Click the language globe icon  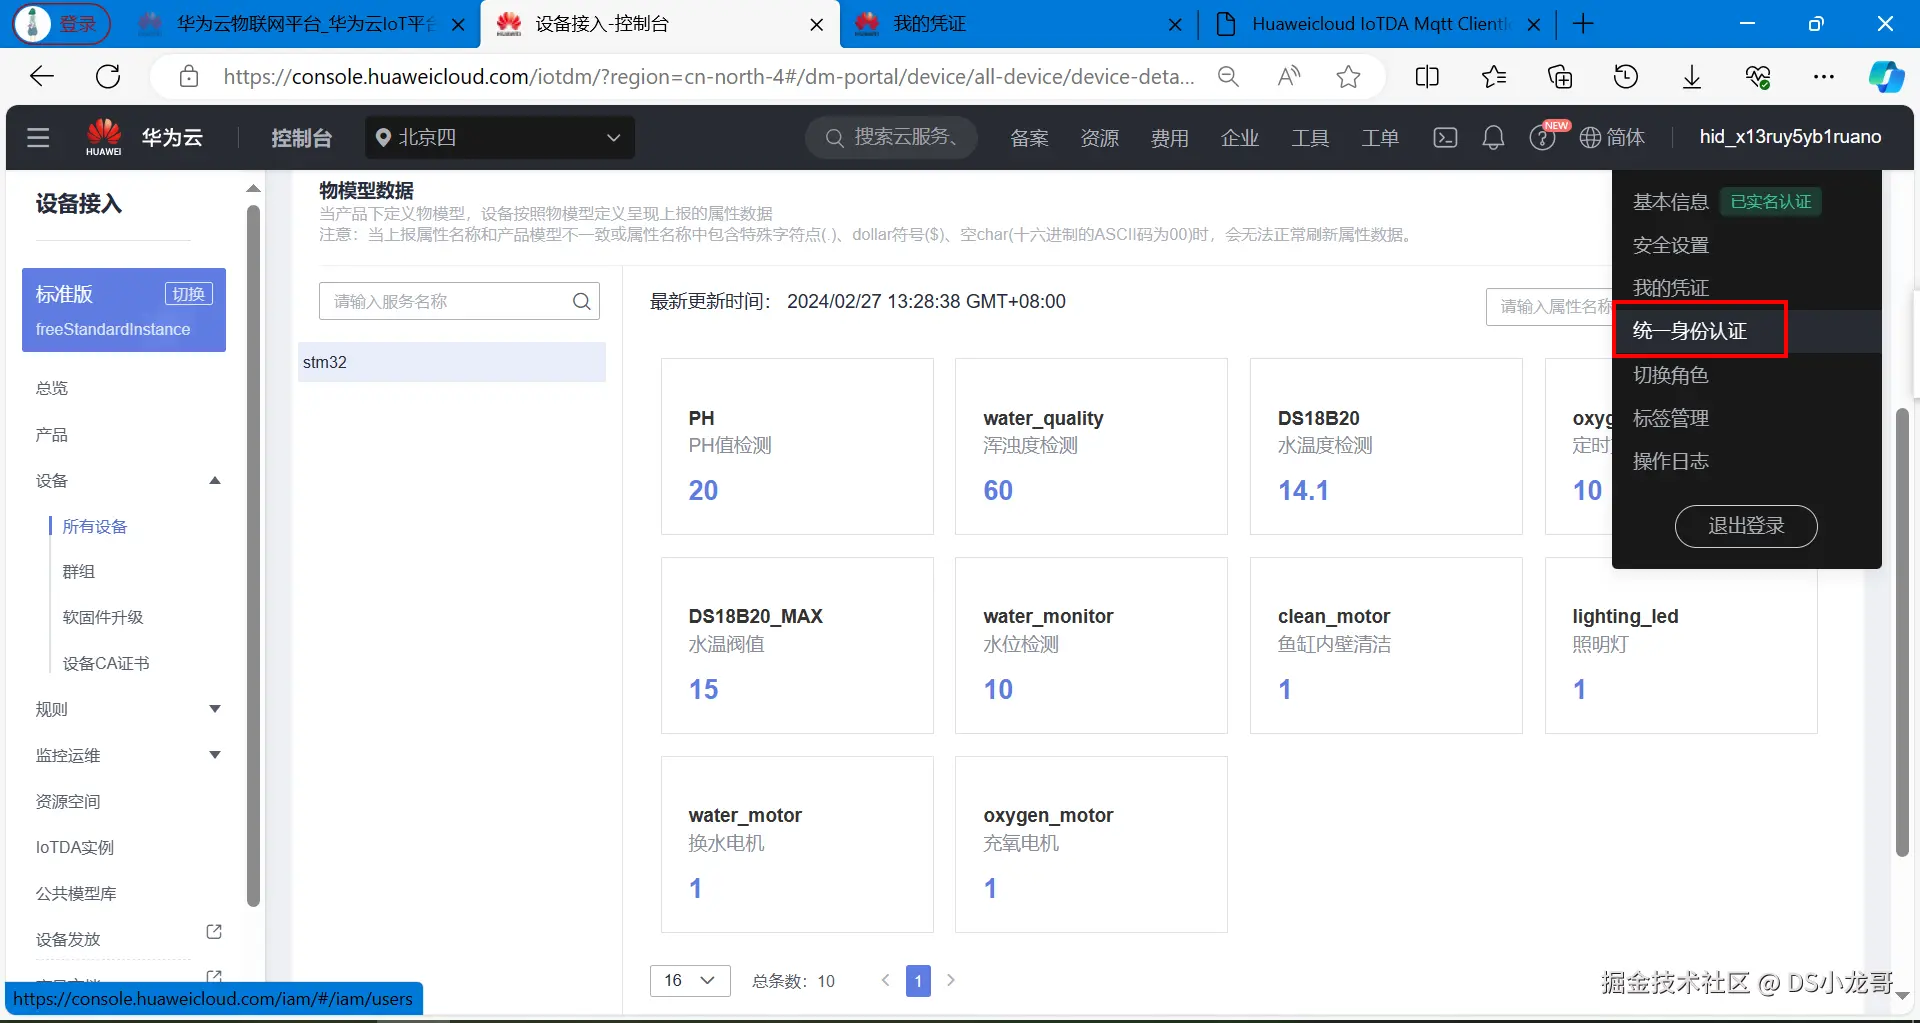click(x=1590, y=137)
